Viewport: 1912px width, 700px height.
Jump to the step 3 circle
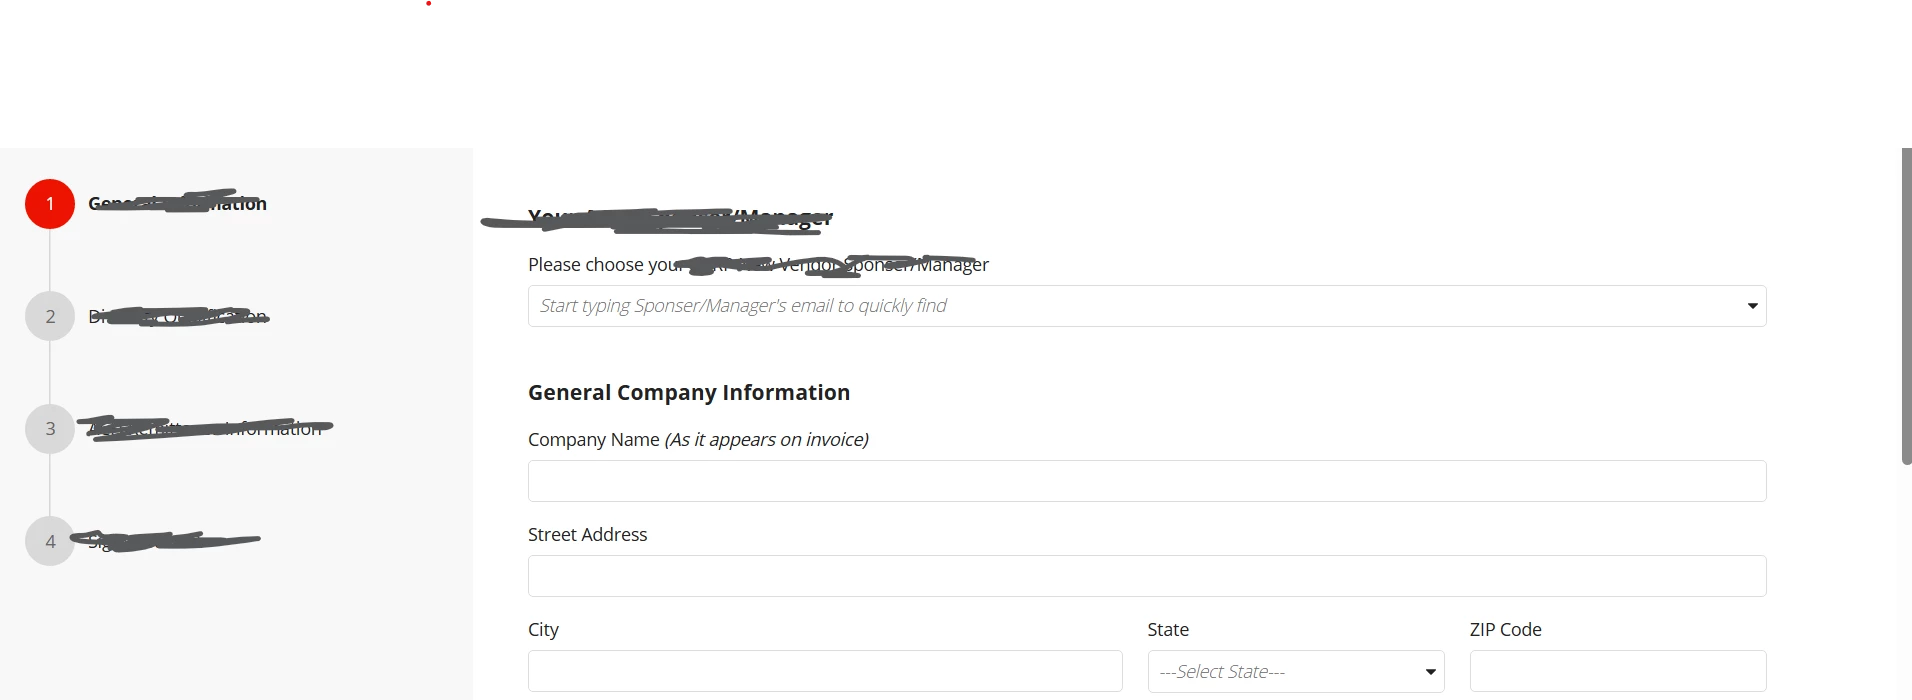tap(50, 429)
